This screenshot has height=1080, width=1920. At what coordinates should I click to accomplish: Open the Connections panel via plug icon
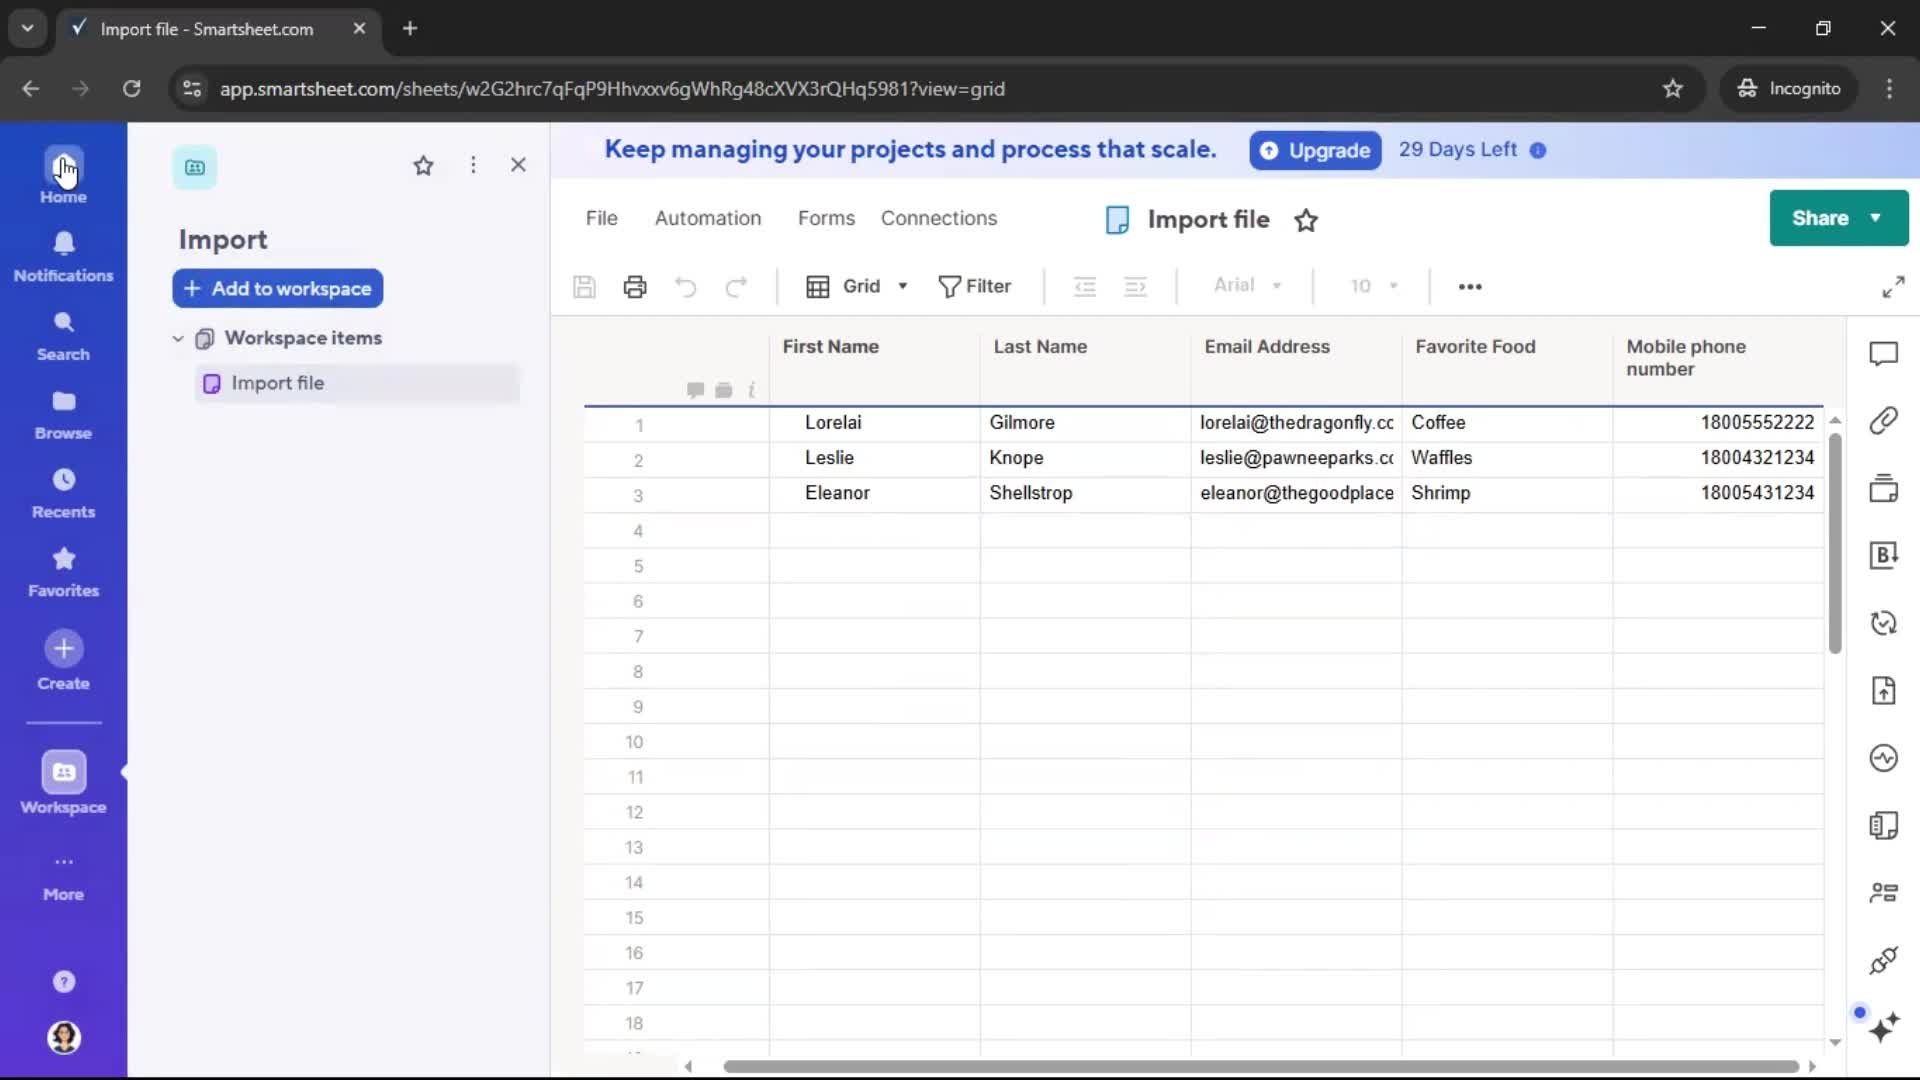click(x=1885, y=960)
